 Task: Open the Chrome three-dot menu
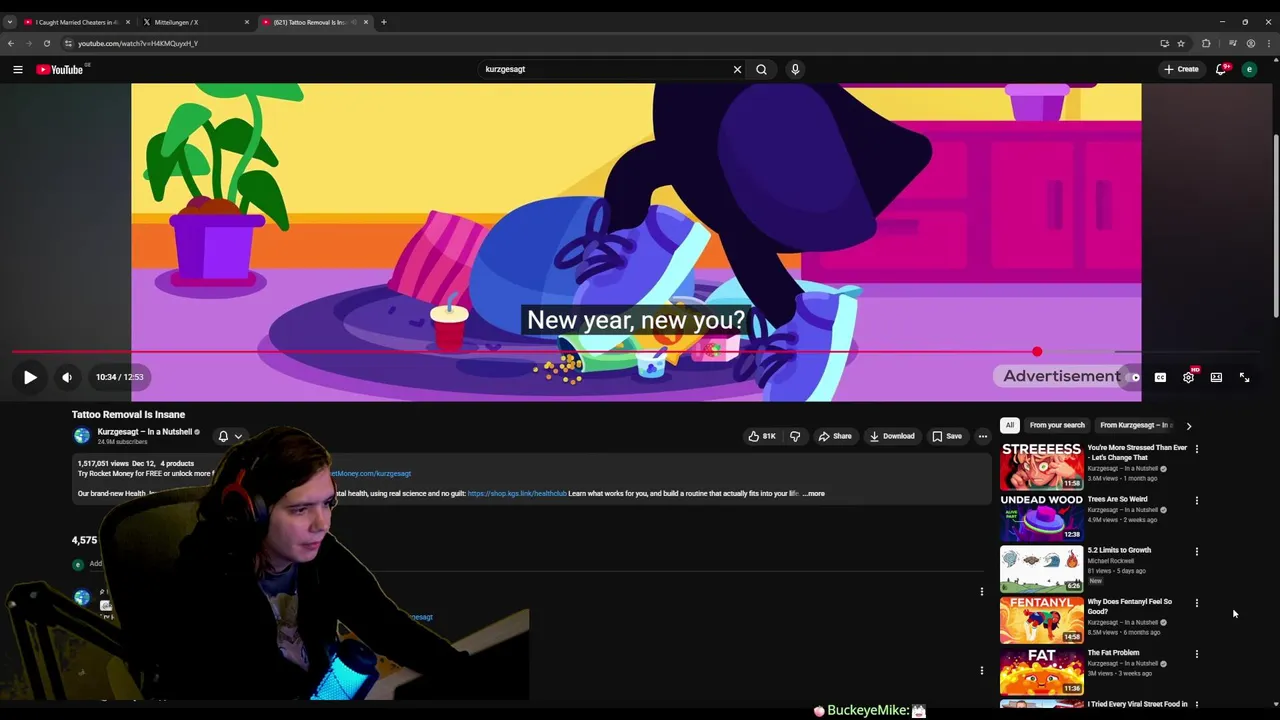tap(1269, 43)
